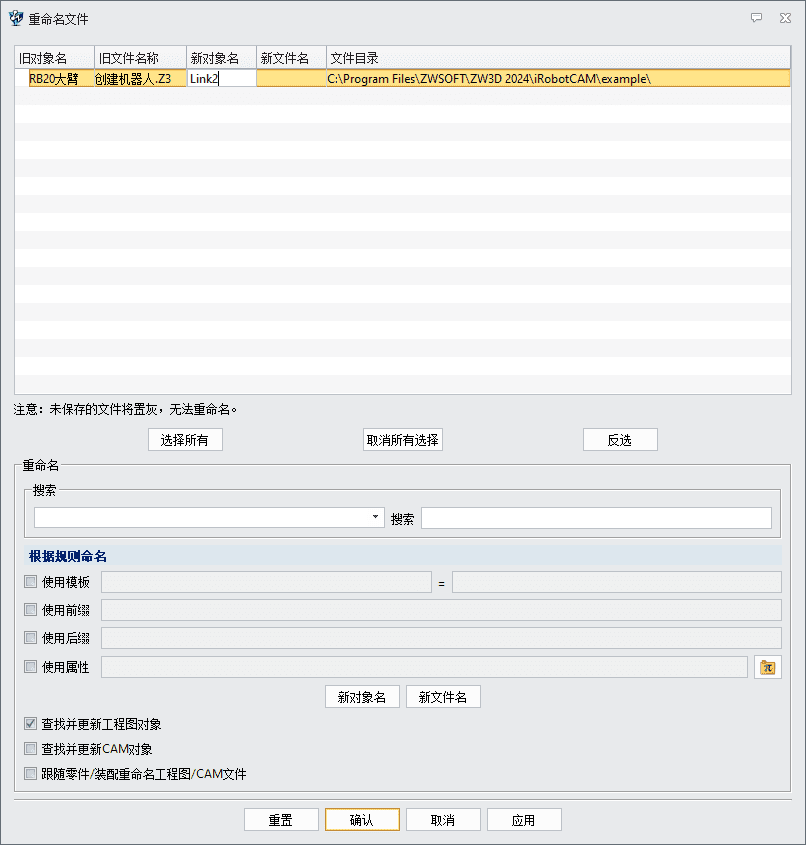Screen dimensions: 806x845
Task: Click the ZW3D app icon in title bar
Action: point(16,18)
